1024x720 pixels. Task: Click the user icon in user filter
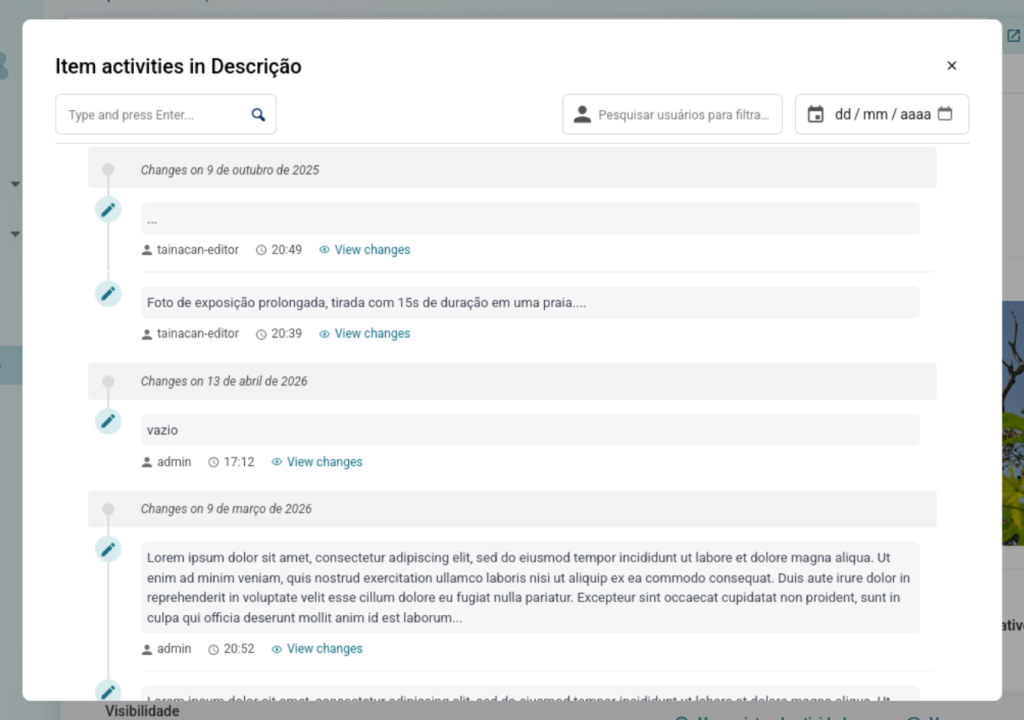[x=582, y=115]
